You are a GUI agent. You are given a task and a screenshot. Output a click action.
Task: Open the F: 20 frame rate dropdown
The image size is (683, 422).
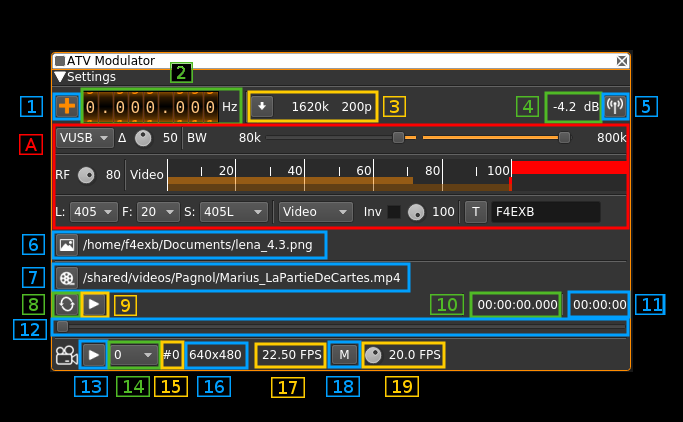point(157,212)
